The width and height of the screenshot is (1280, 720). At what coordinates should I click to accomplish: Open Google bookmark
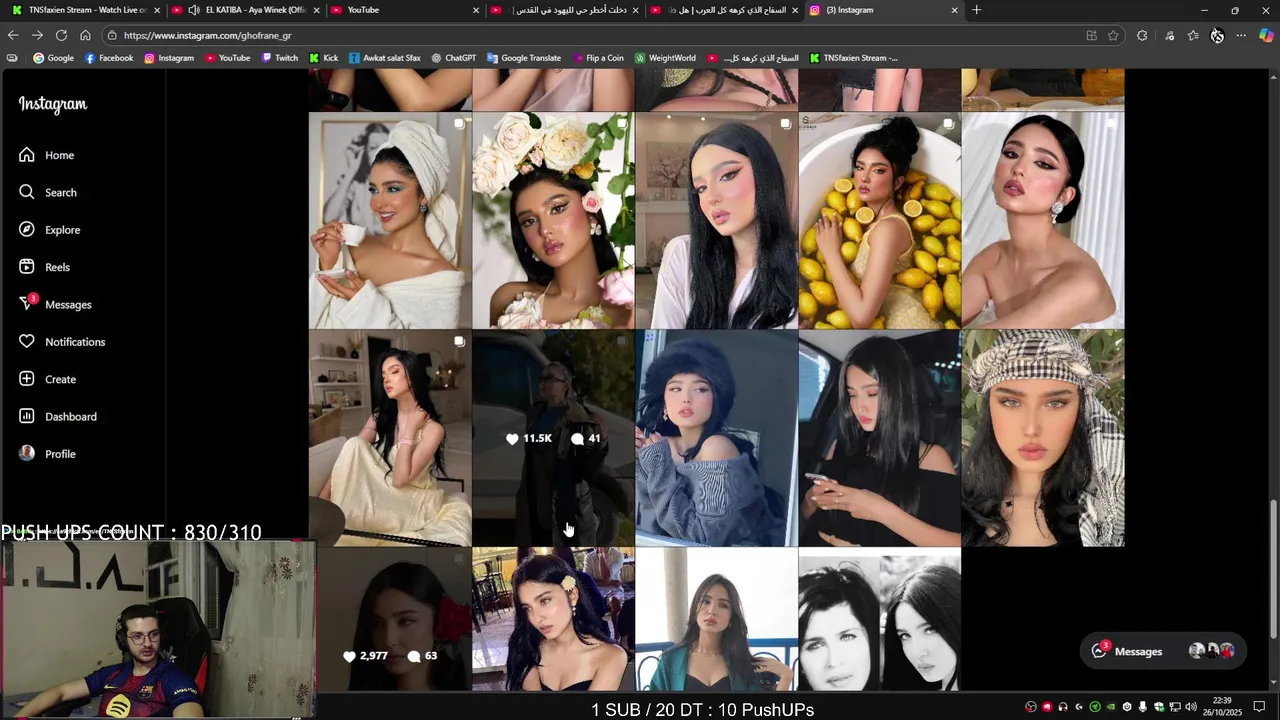click(x=54, y=58)
